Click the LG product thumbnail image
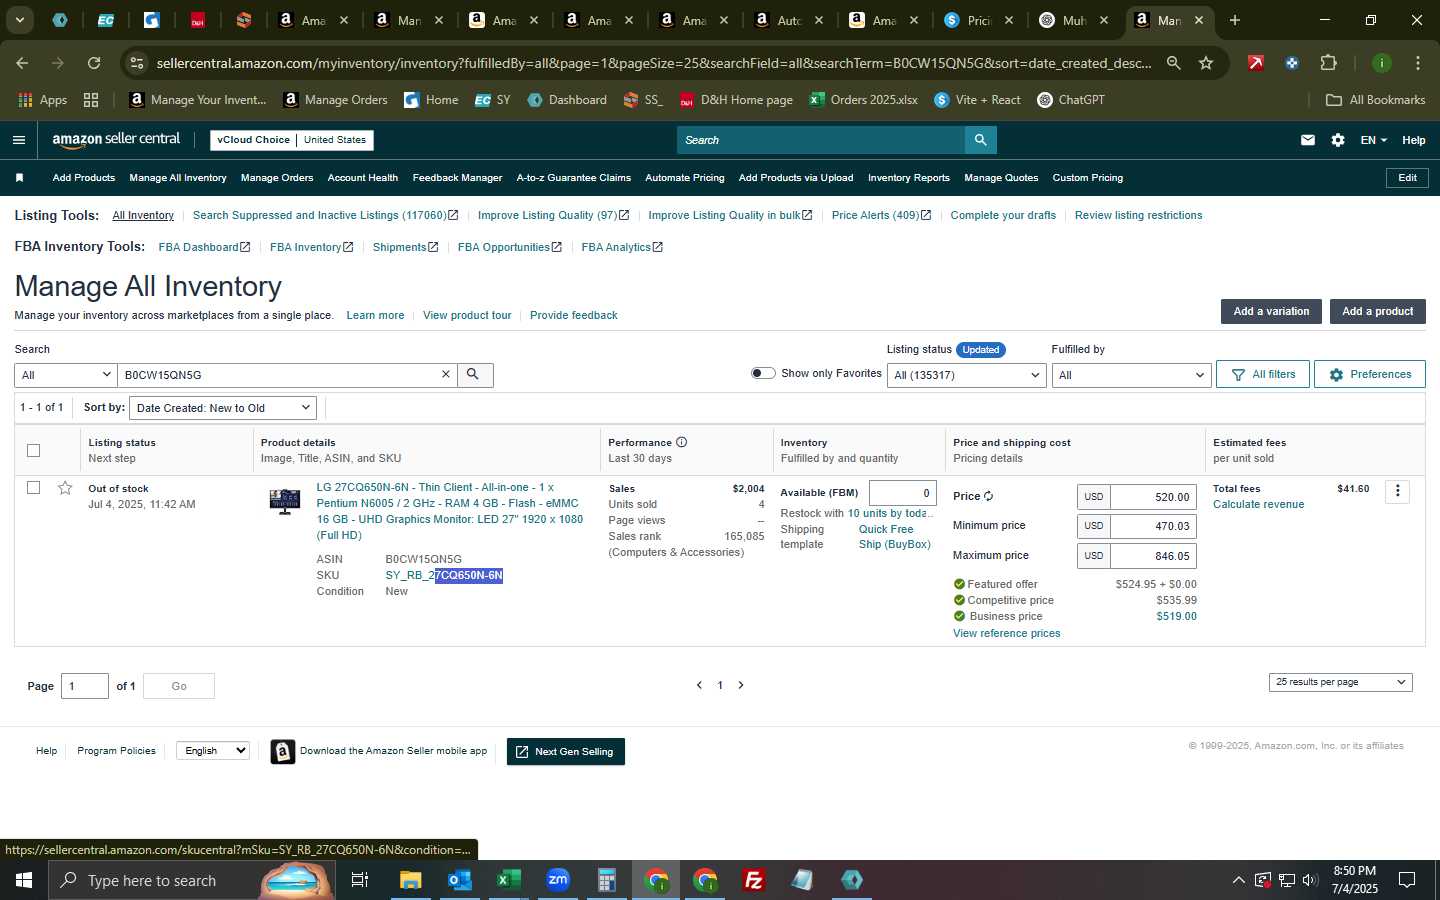 (285, 500)
